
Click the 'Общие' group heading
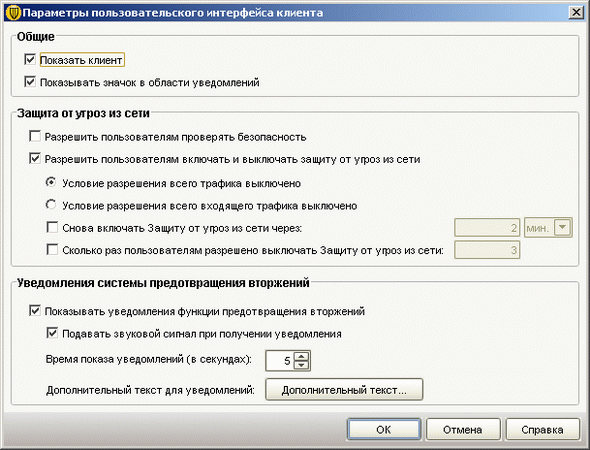36,36
